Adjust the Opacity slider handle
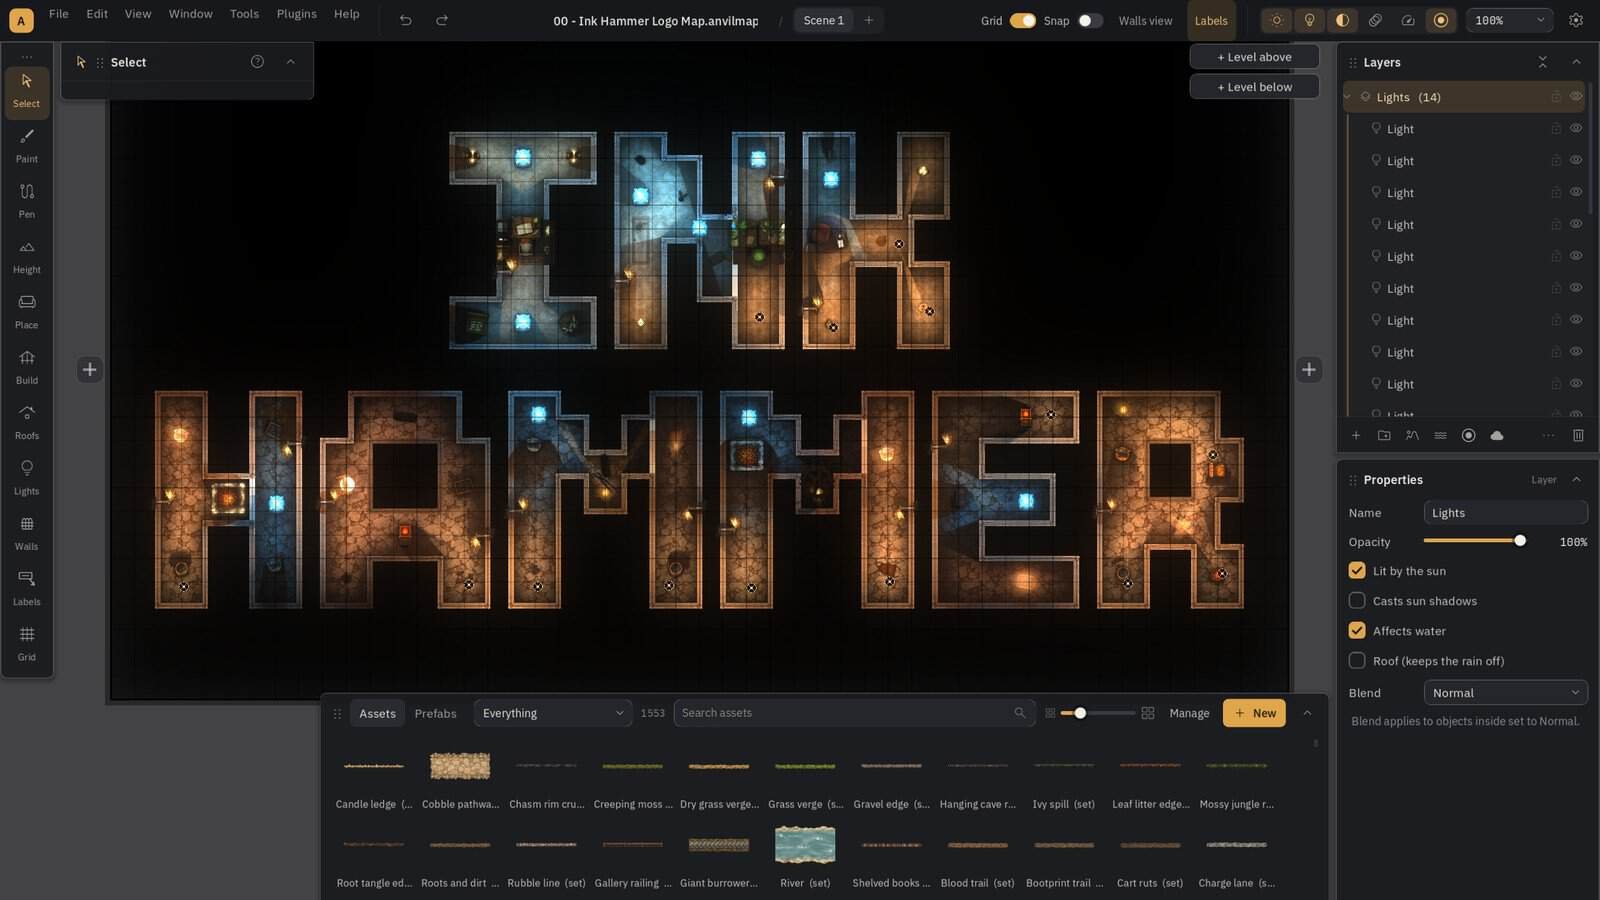This screenshot has width=1600, height=900. tap(1520, 541)
